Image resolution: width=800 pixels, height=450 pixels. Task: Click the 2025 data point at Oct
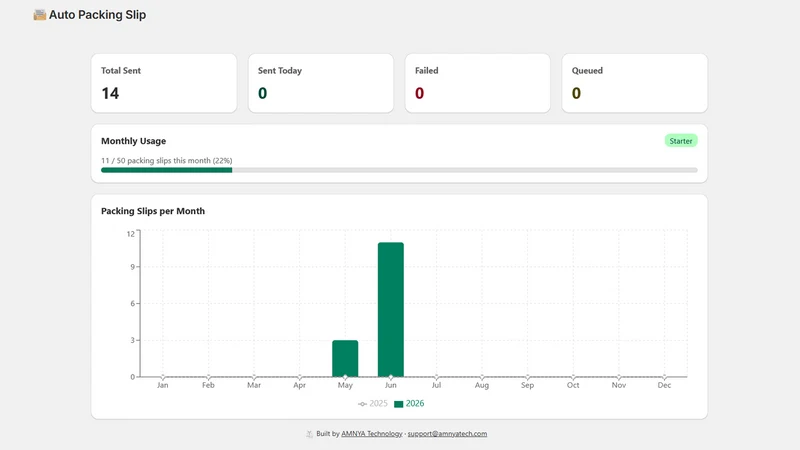coord(573,377)
